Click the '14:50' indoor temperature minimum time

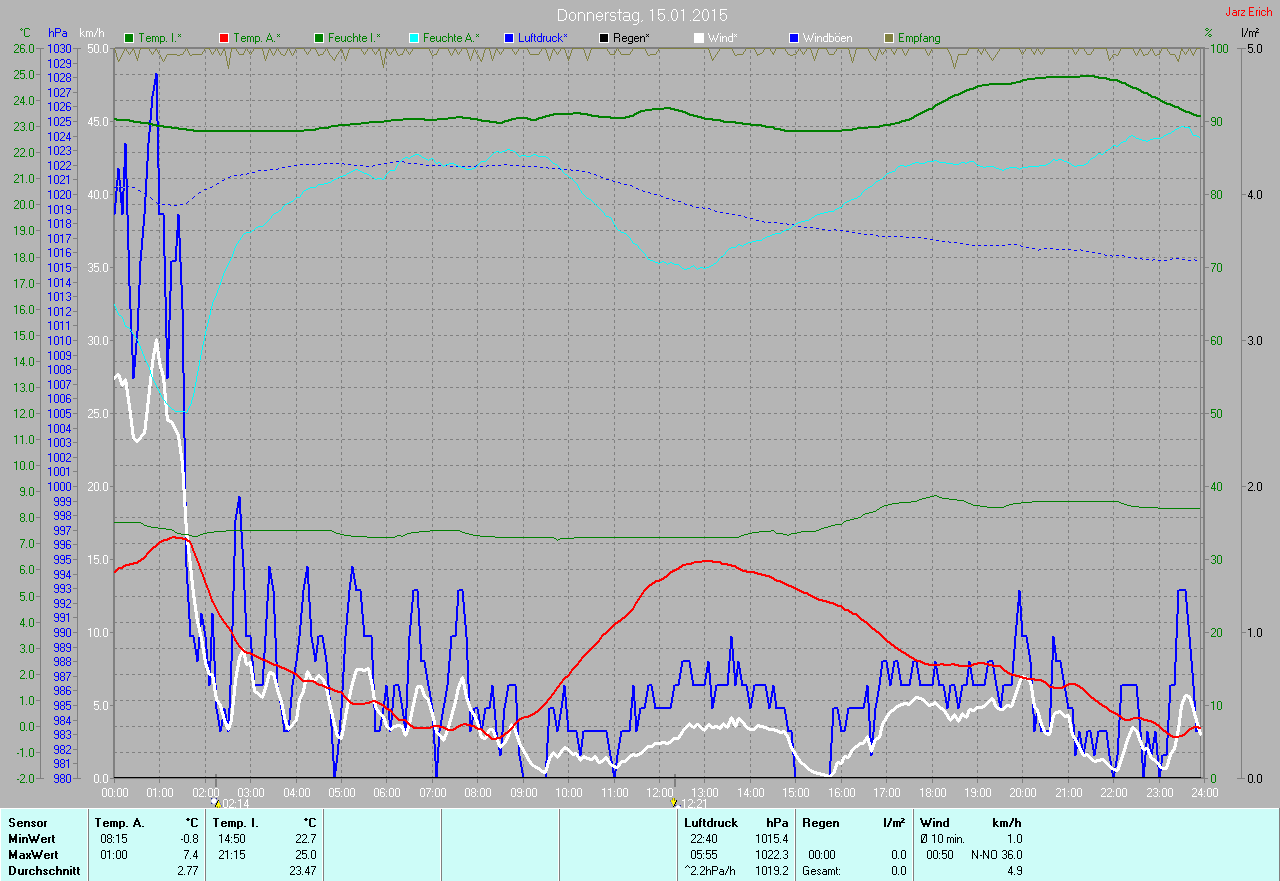232,839
